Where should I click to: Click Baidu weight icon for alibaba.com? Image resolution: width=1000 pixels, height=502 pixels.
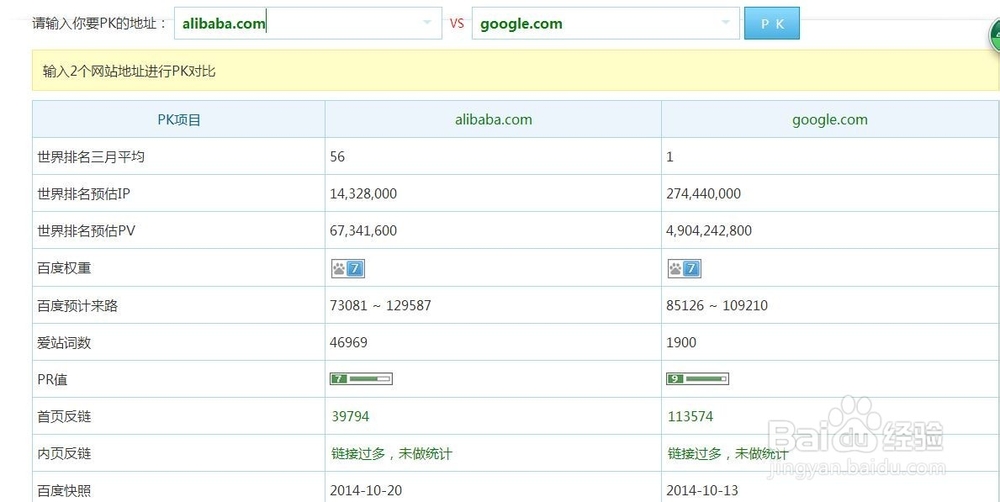347,268
